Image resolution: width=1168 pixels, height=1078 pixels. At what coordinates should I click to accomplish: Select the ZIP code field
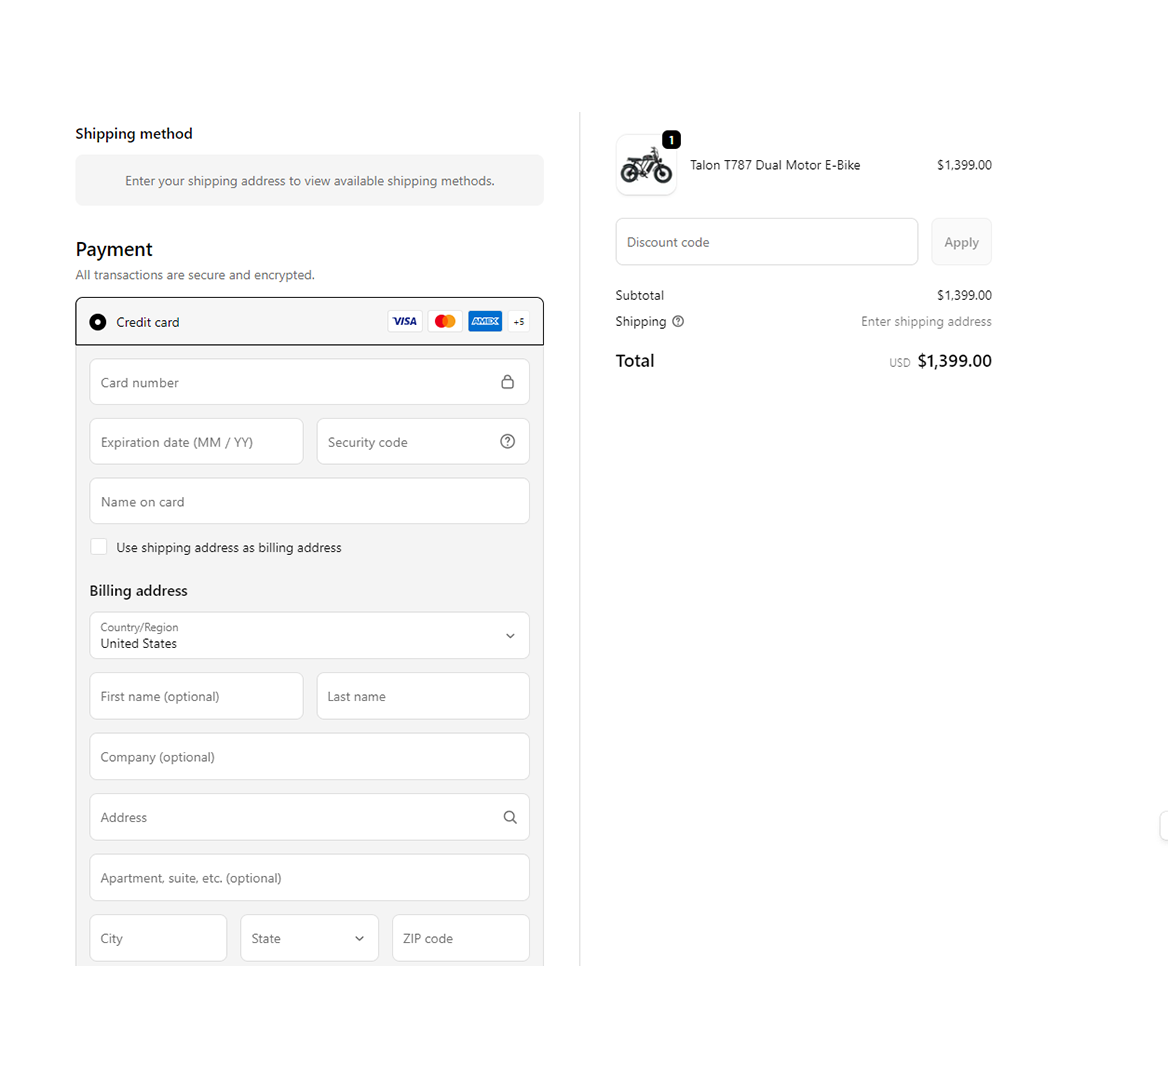[460, 938]
